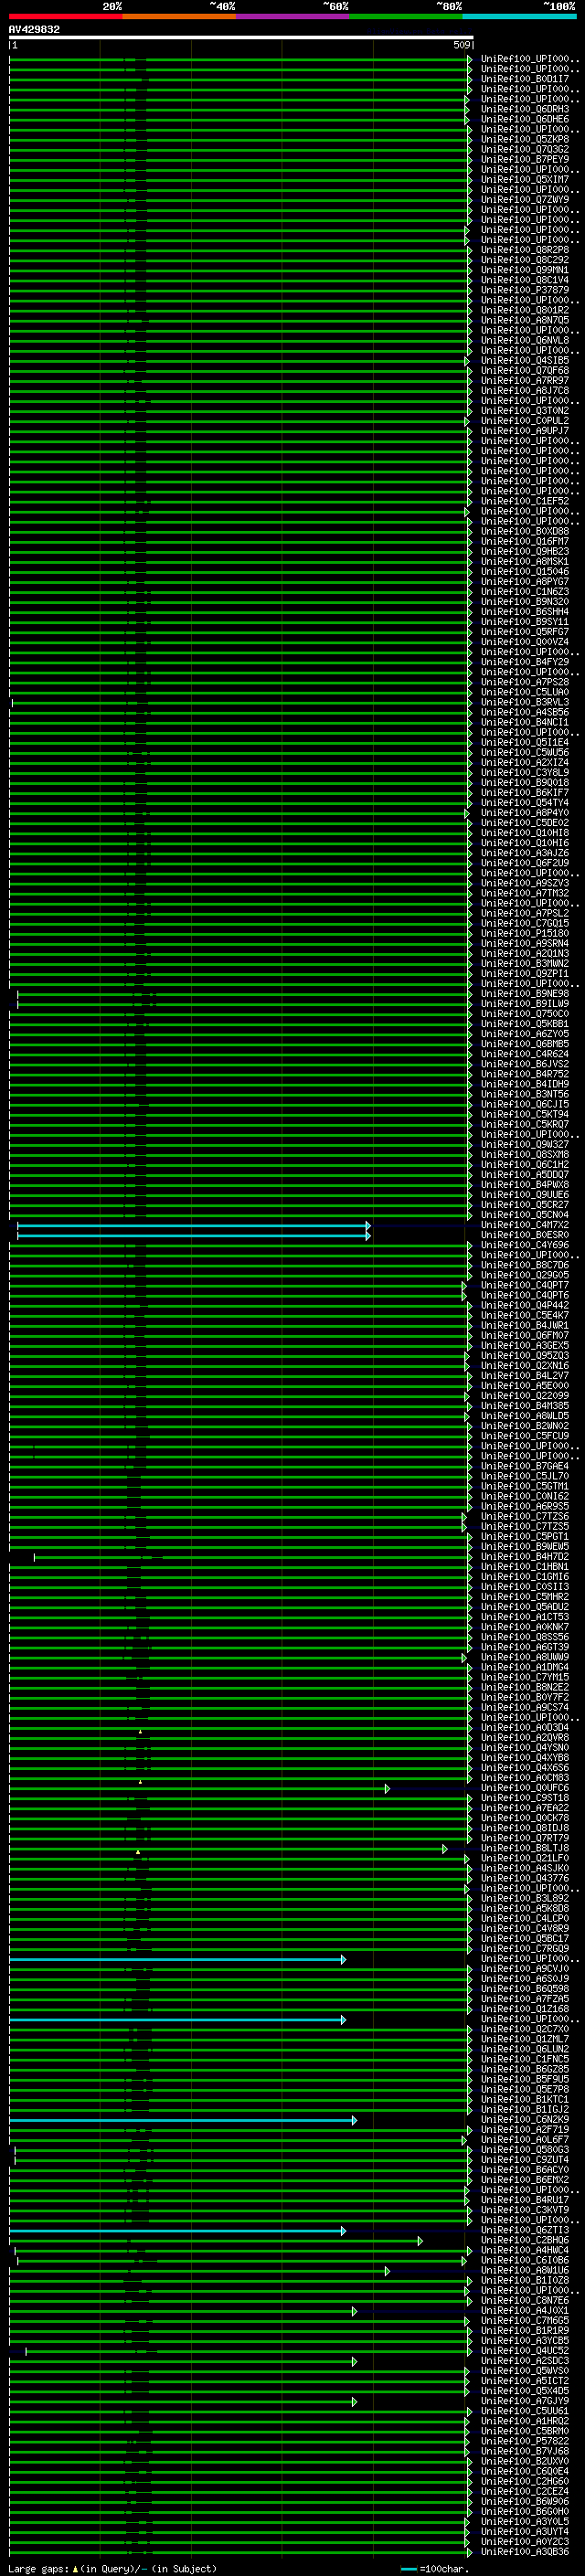Click UniRef100_Q22099 label
Viewport: 585px width, 2576px height.
click(525, 1397)
